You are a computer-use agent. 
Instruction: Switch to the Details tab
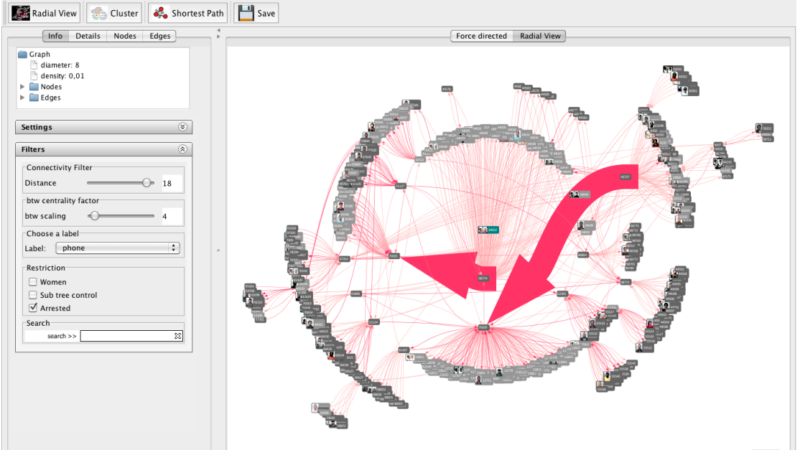click(87, 36)
